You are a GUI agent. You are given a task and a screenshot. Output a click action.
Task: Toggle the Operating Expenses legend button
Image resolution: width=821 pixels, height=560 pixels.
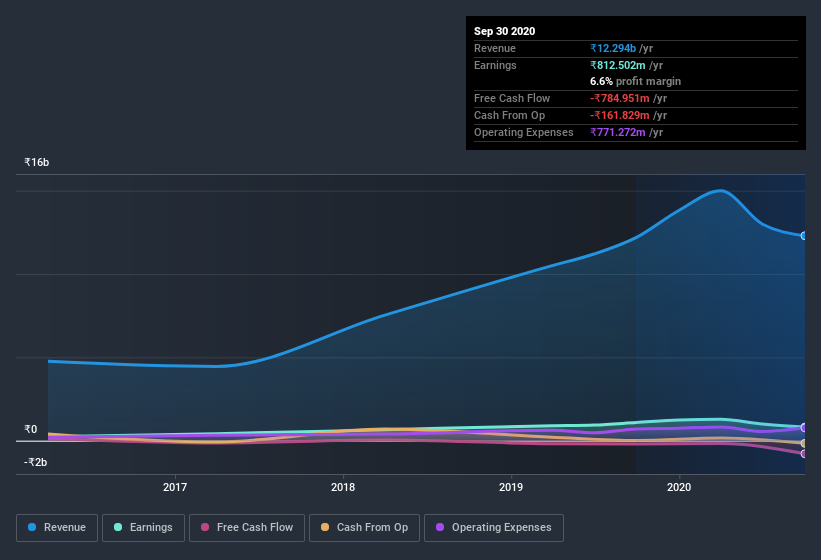(x=494, y=528)
